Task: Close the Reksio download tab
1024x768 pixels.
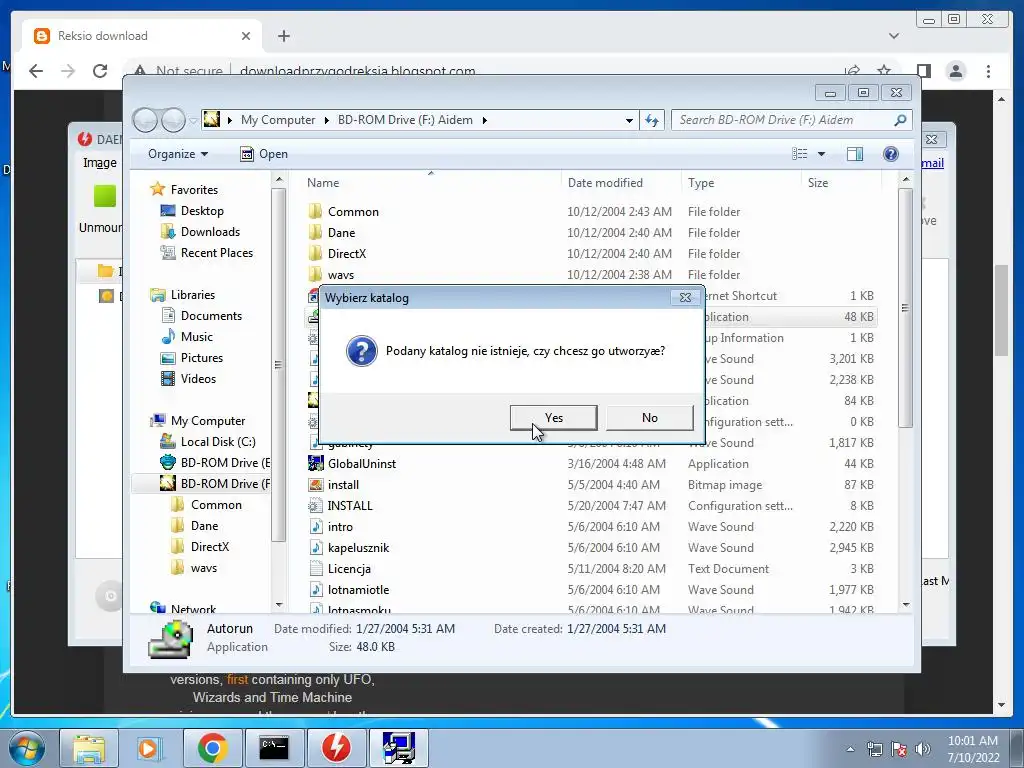Action: click(246, 36)
